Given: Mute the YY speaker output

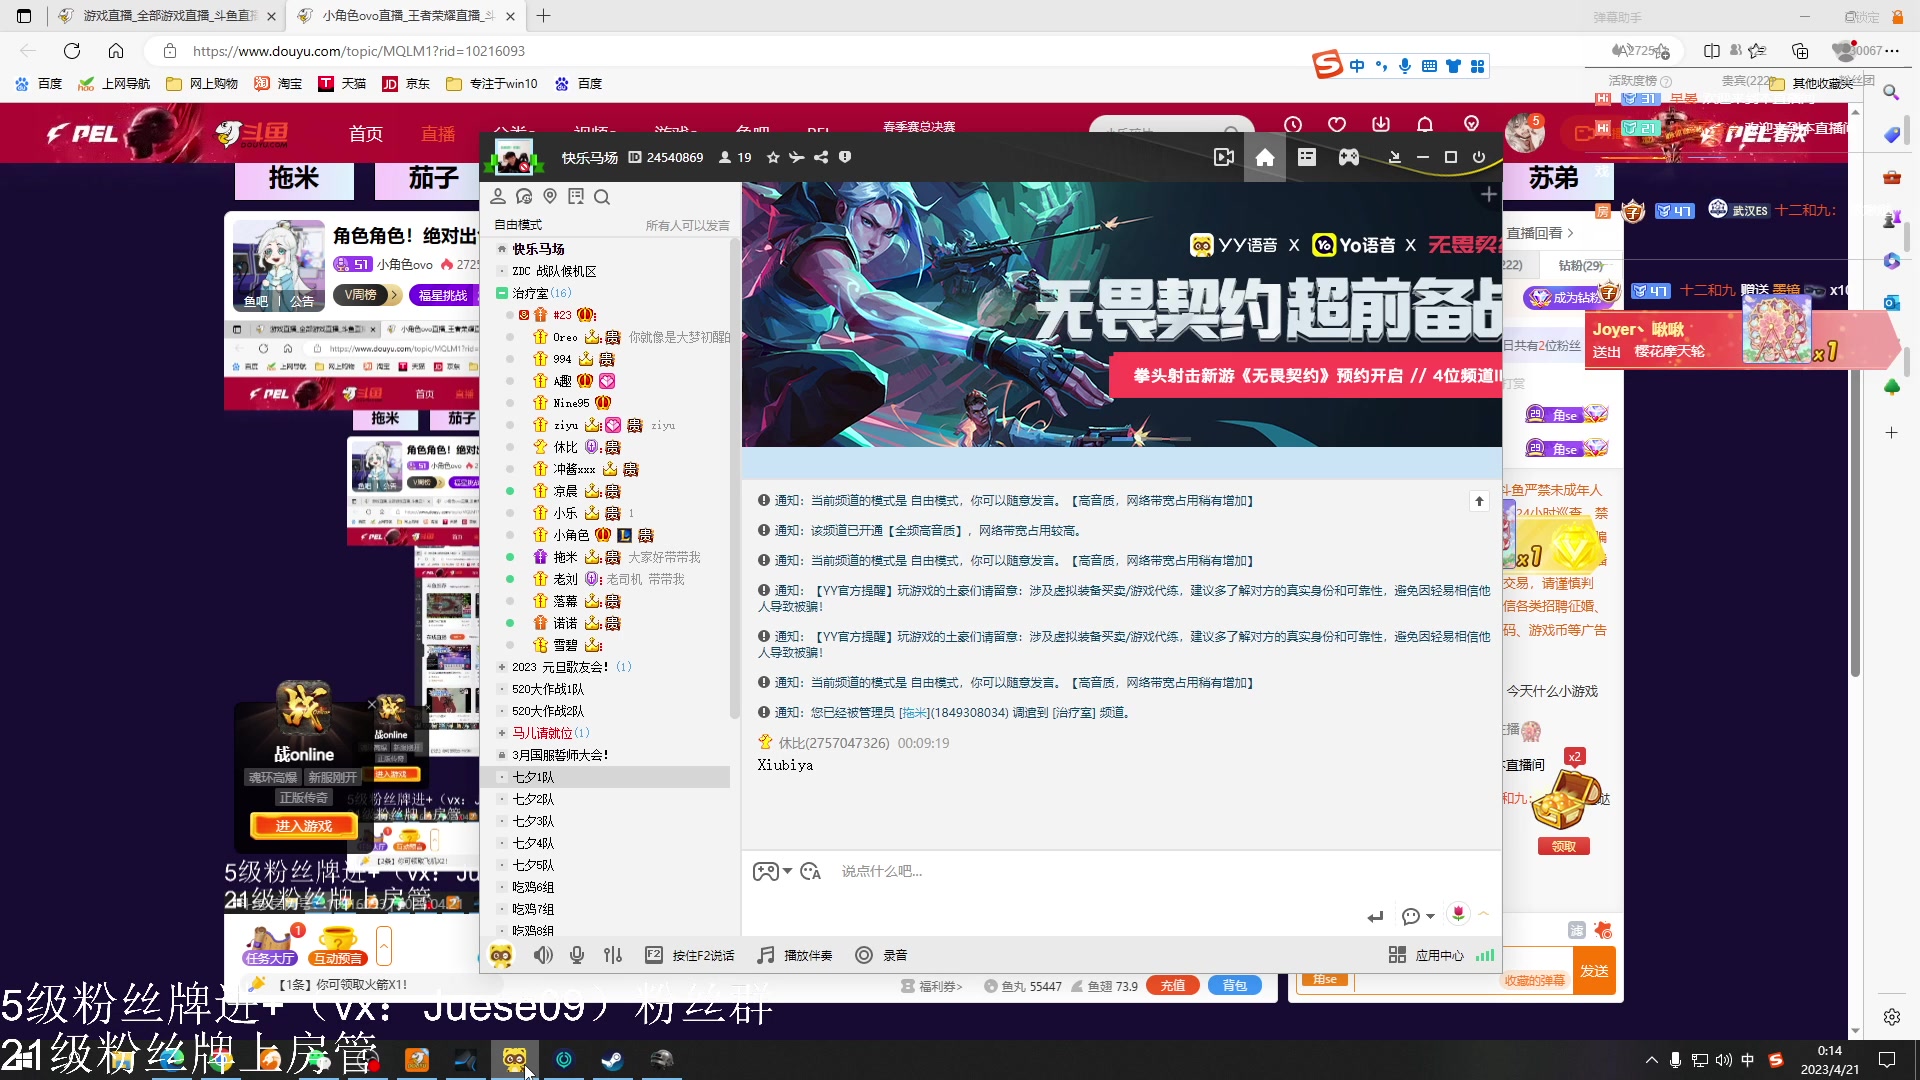Looking at the screenshot, I should [543, 955].
